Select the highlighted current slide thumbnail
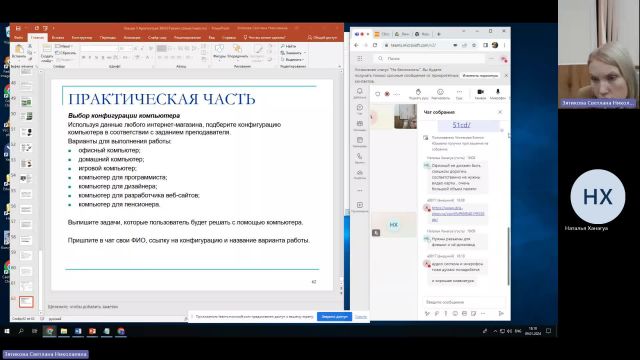 tap(26, 302)
